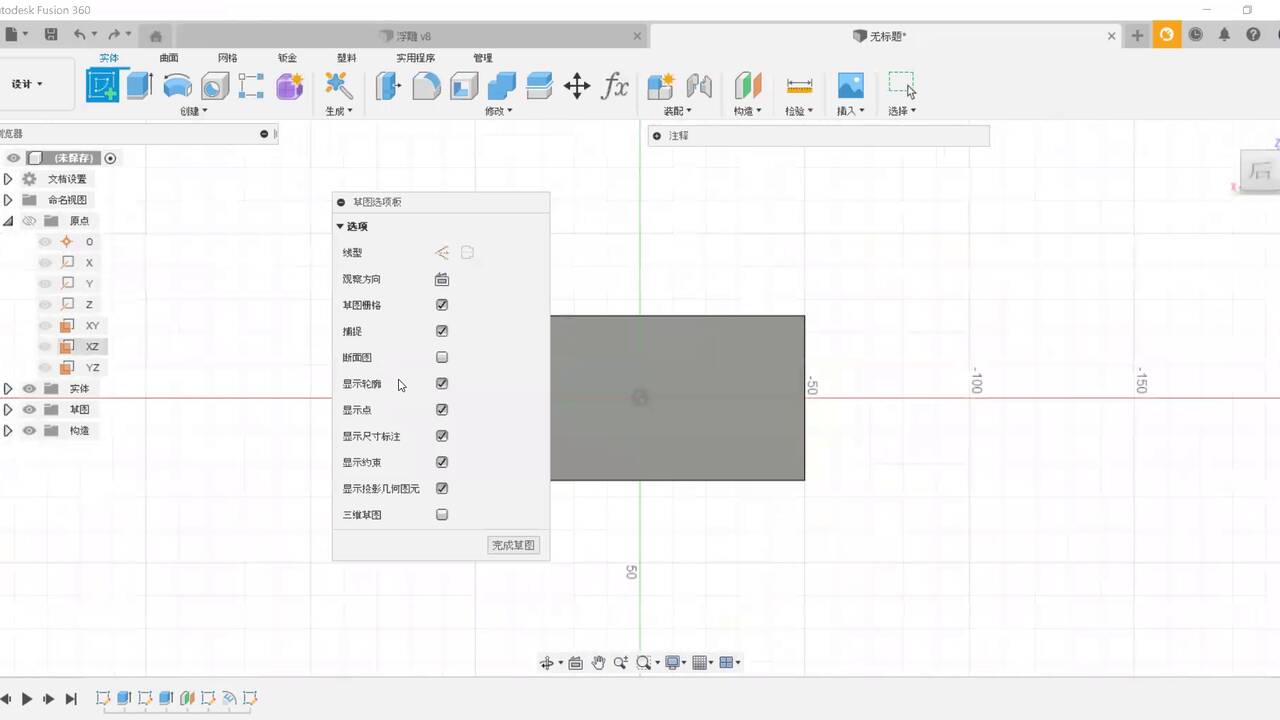Screen dimensions: 1280x720
Task: Toggle the 草图栅格 checkbox
Action: 442,305
